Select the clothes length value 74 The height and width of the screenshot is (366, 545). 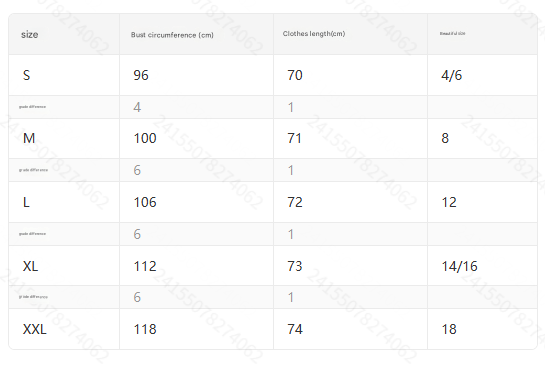[295, 329]
